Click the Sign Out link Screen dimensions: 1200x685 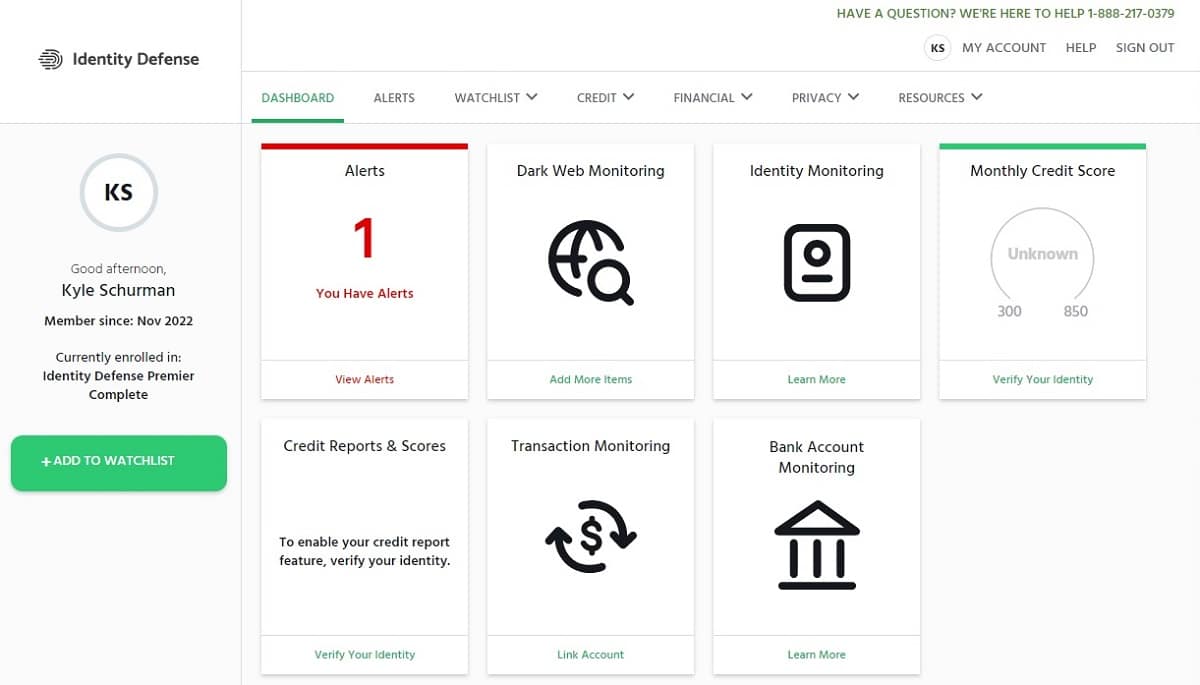tap(1145, 48)
